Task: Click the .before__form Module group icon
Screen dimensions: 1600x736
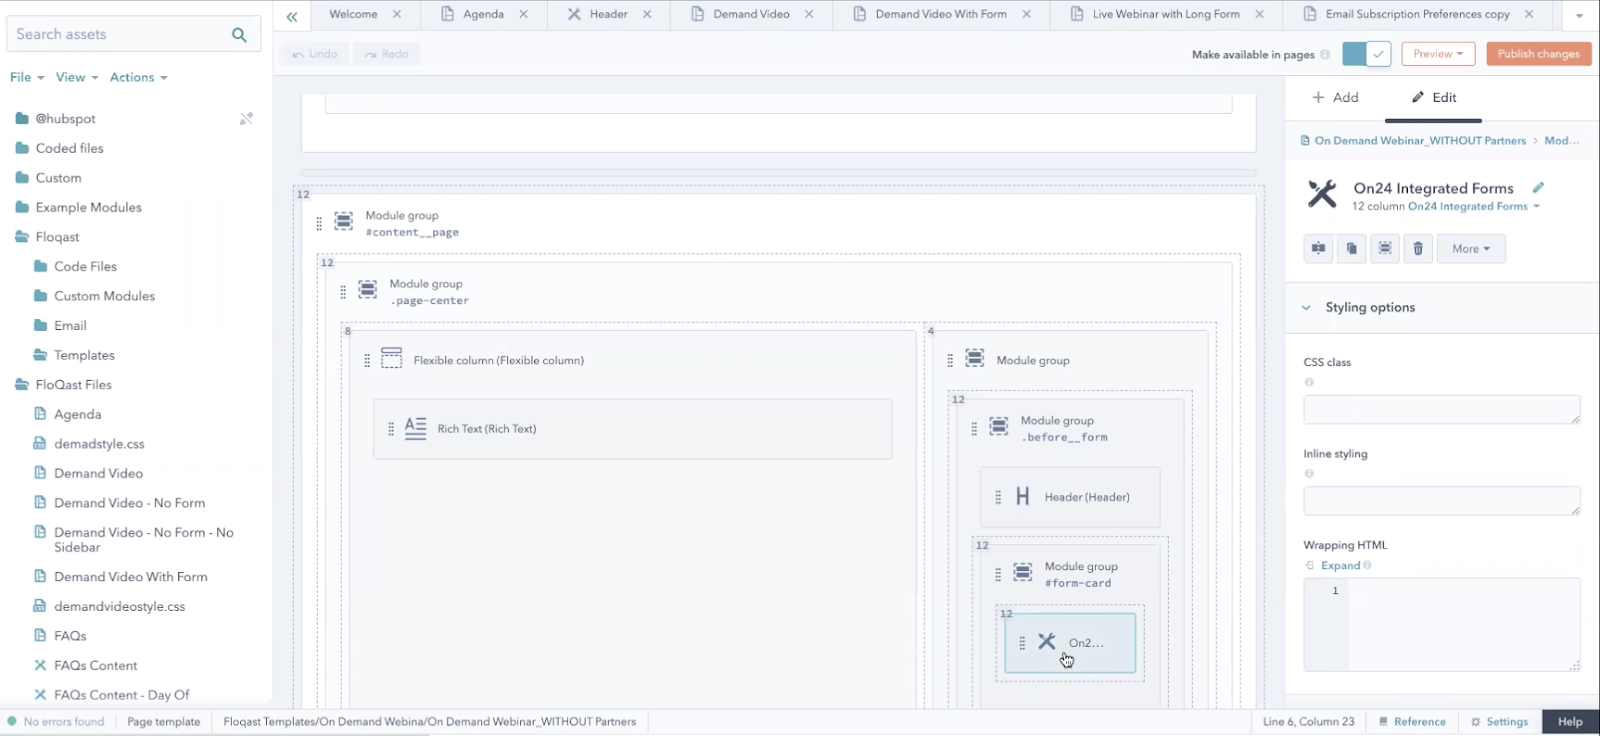Action: 999,426
